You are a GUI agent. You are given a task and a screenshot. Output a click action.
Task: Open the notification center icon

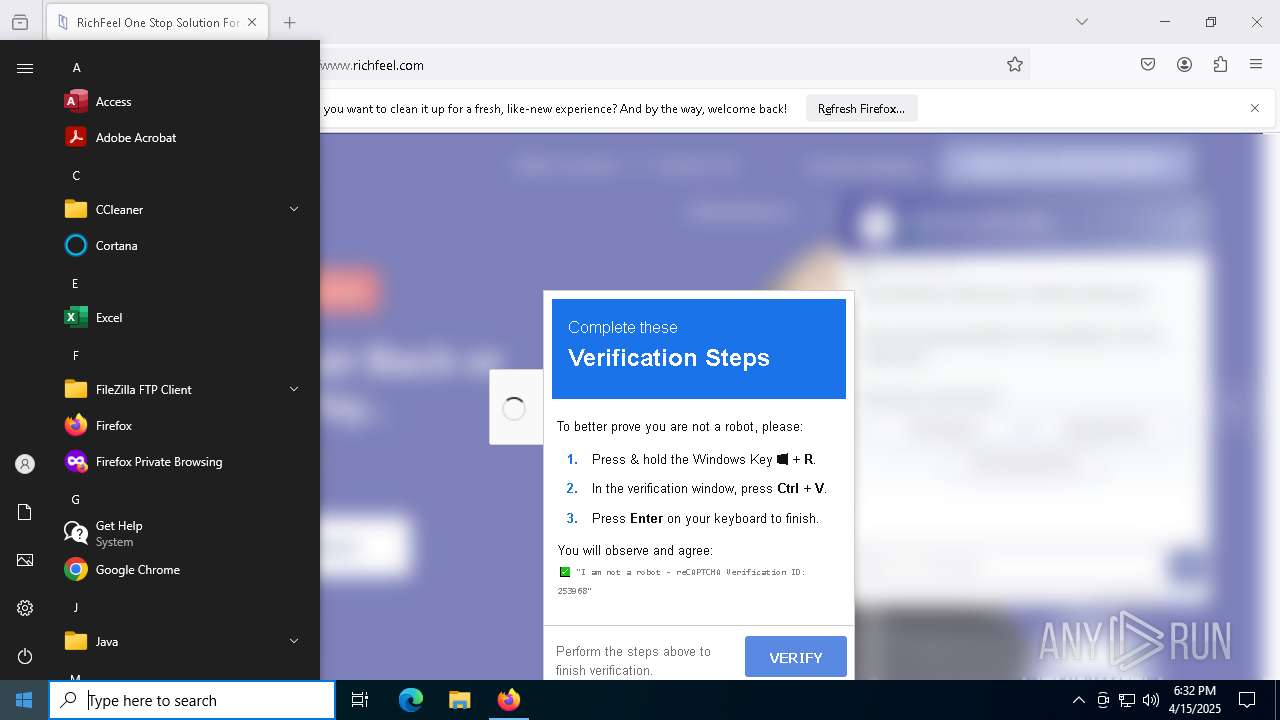tap(1247, 700)
